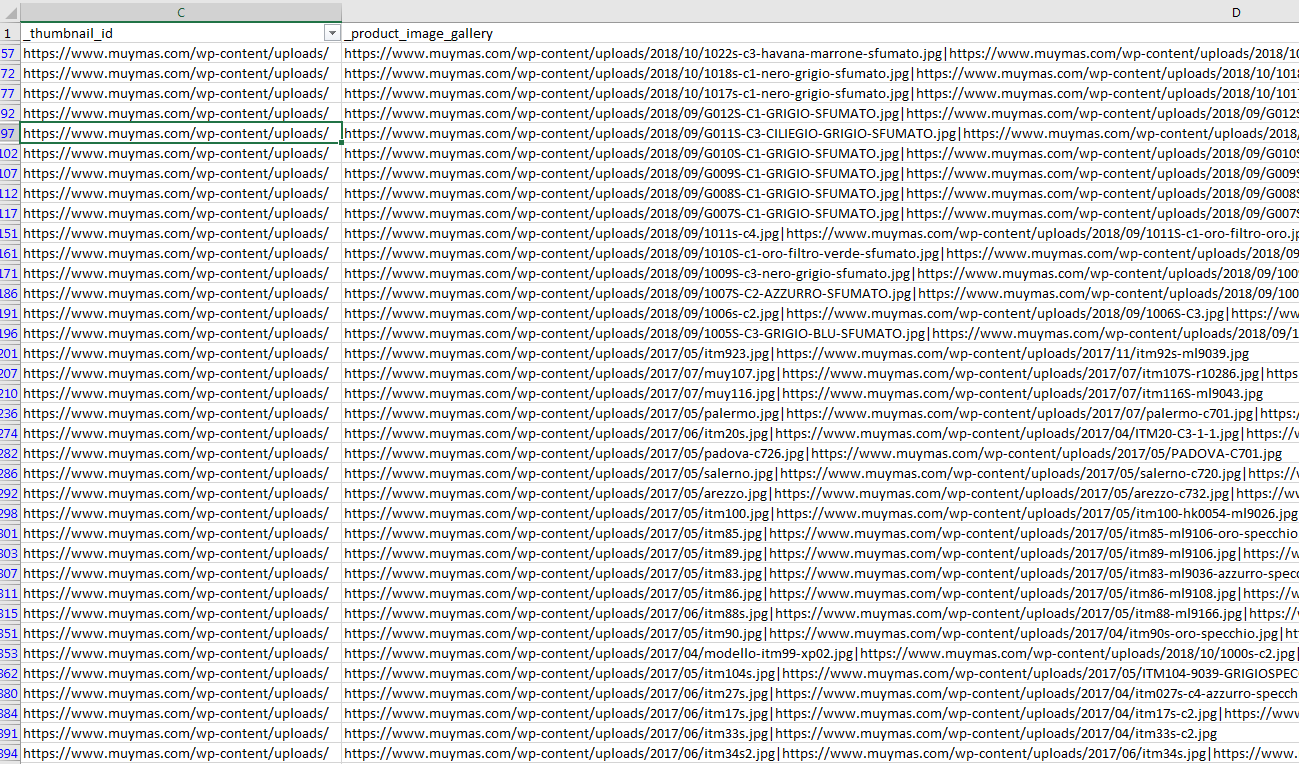Click gallery cell starting with muy107.jpg
Screen dimensions: 1299x764
(x=820, y=373)
